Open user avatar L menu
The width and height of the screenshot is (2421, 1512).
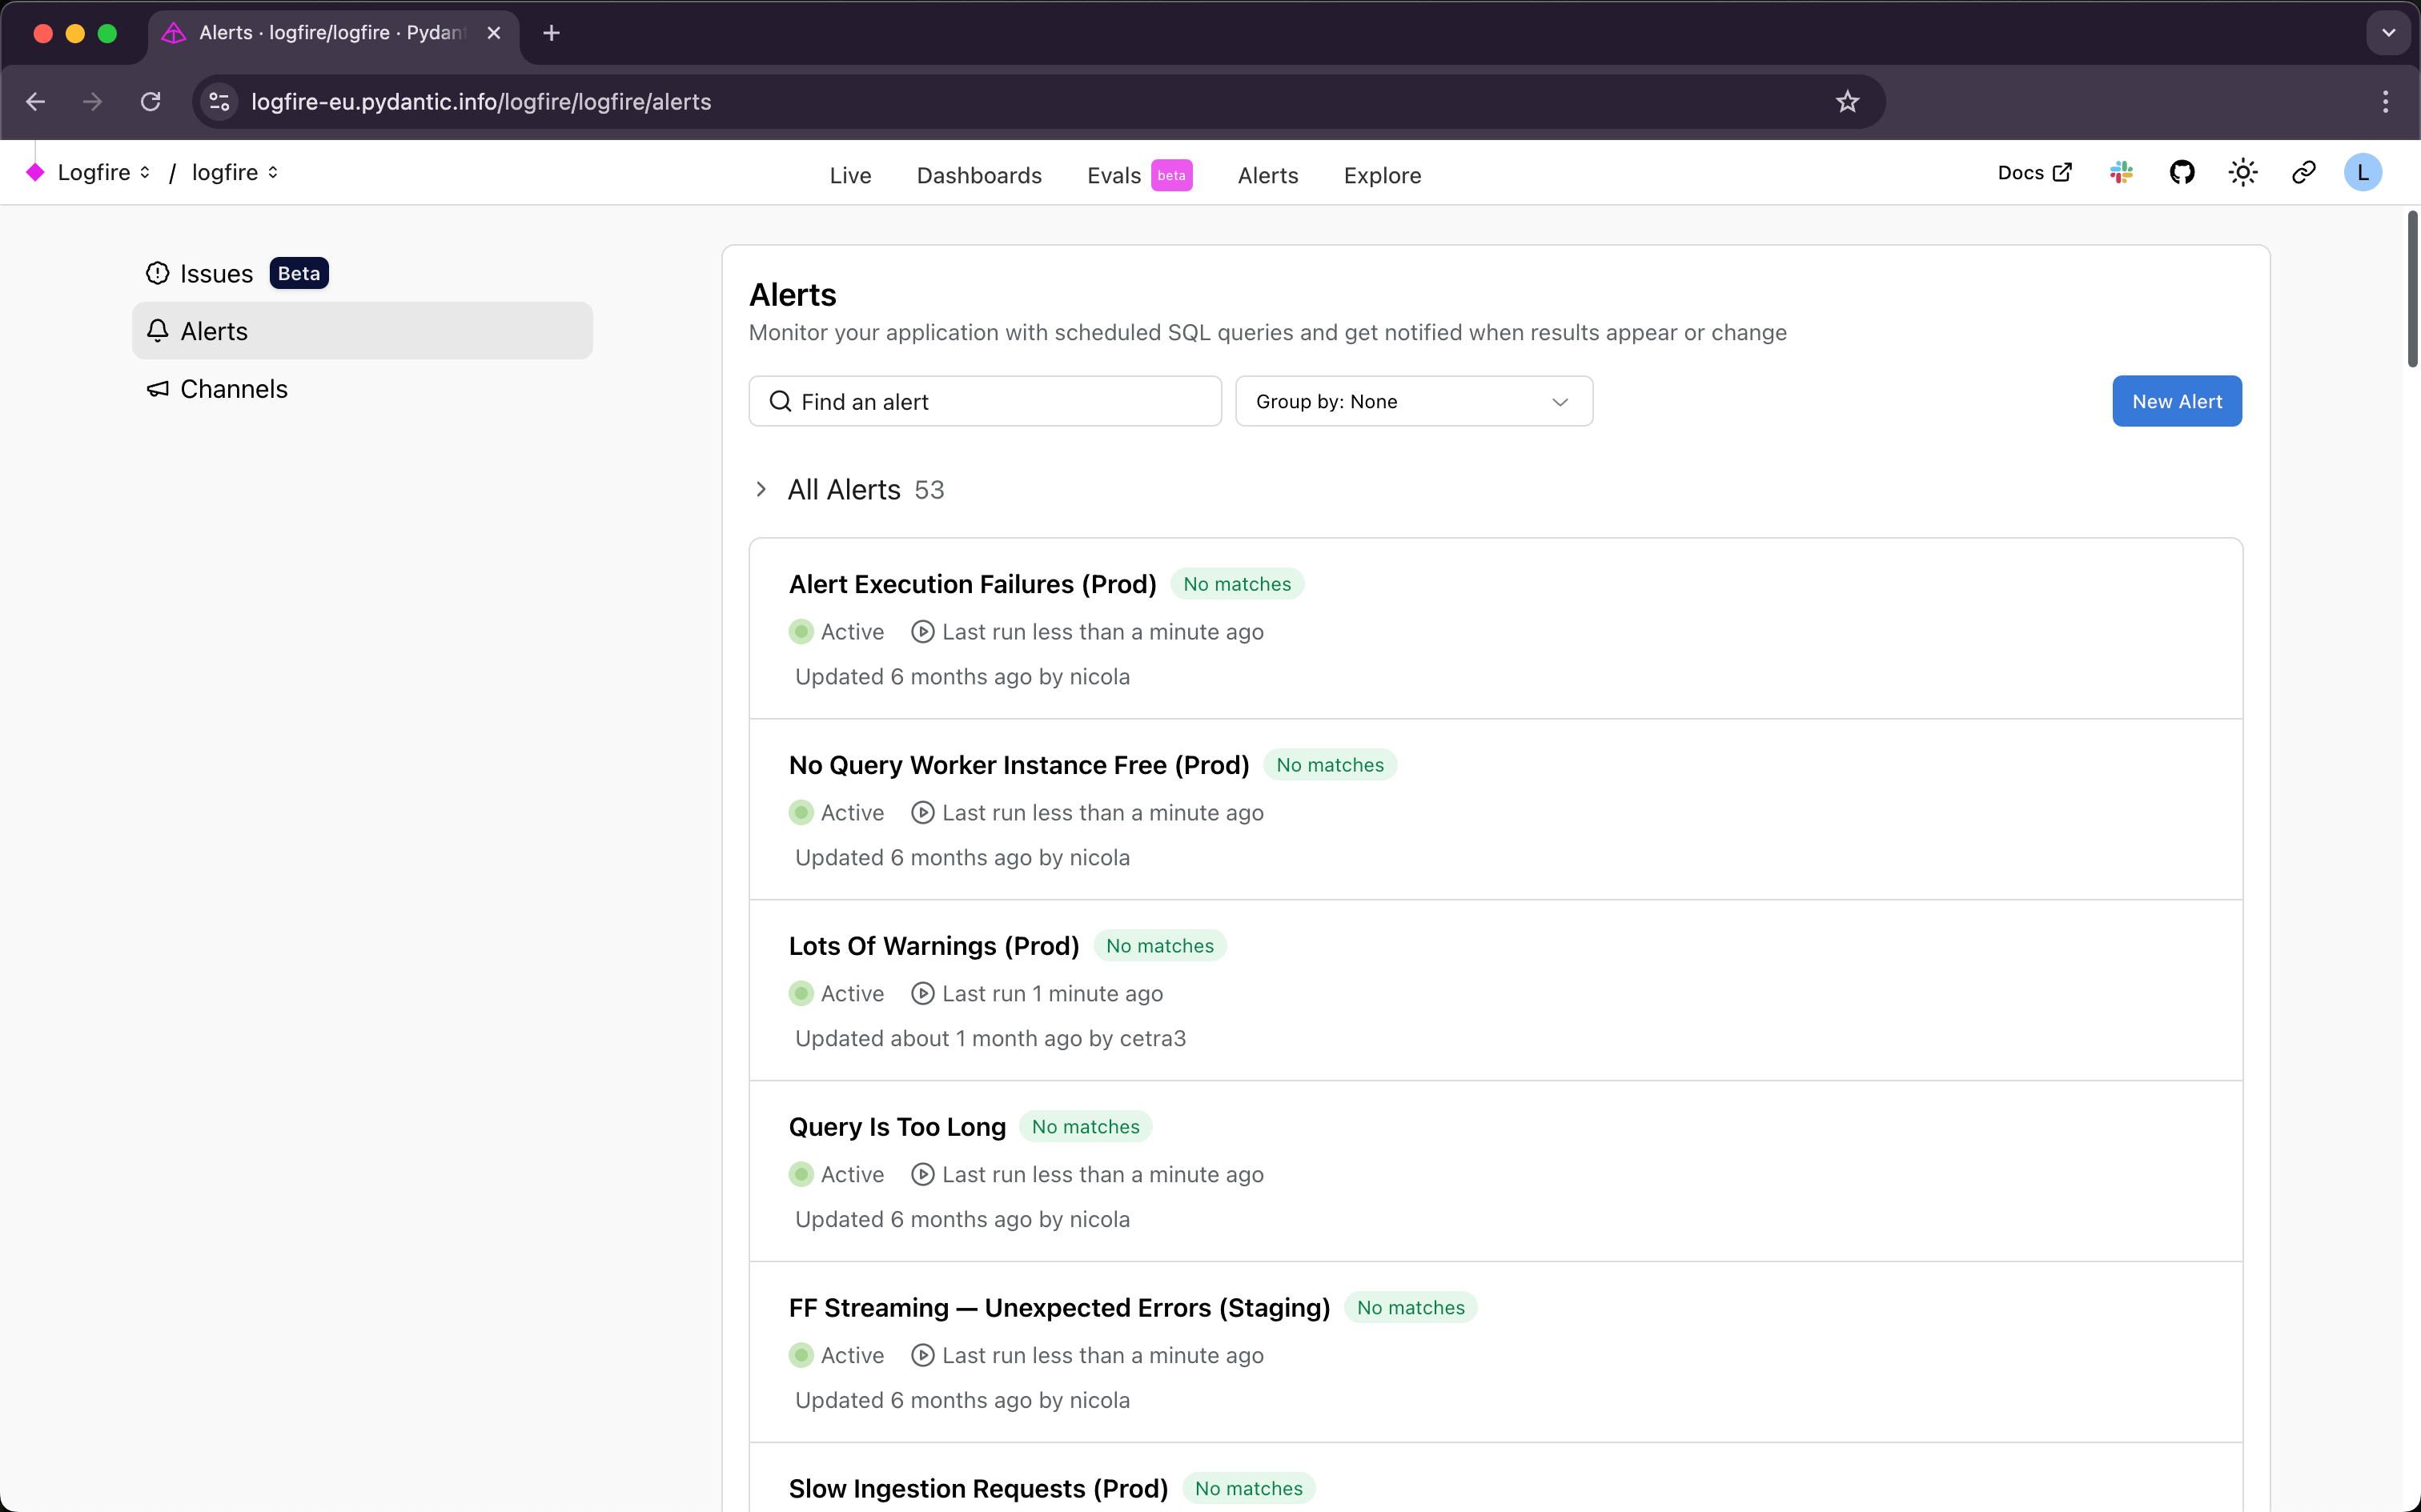click(x=2363, y=173)
